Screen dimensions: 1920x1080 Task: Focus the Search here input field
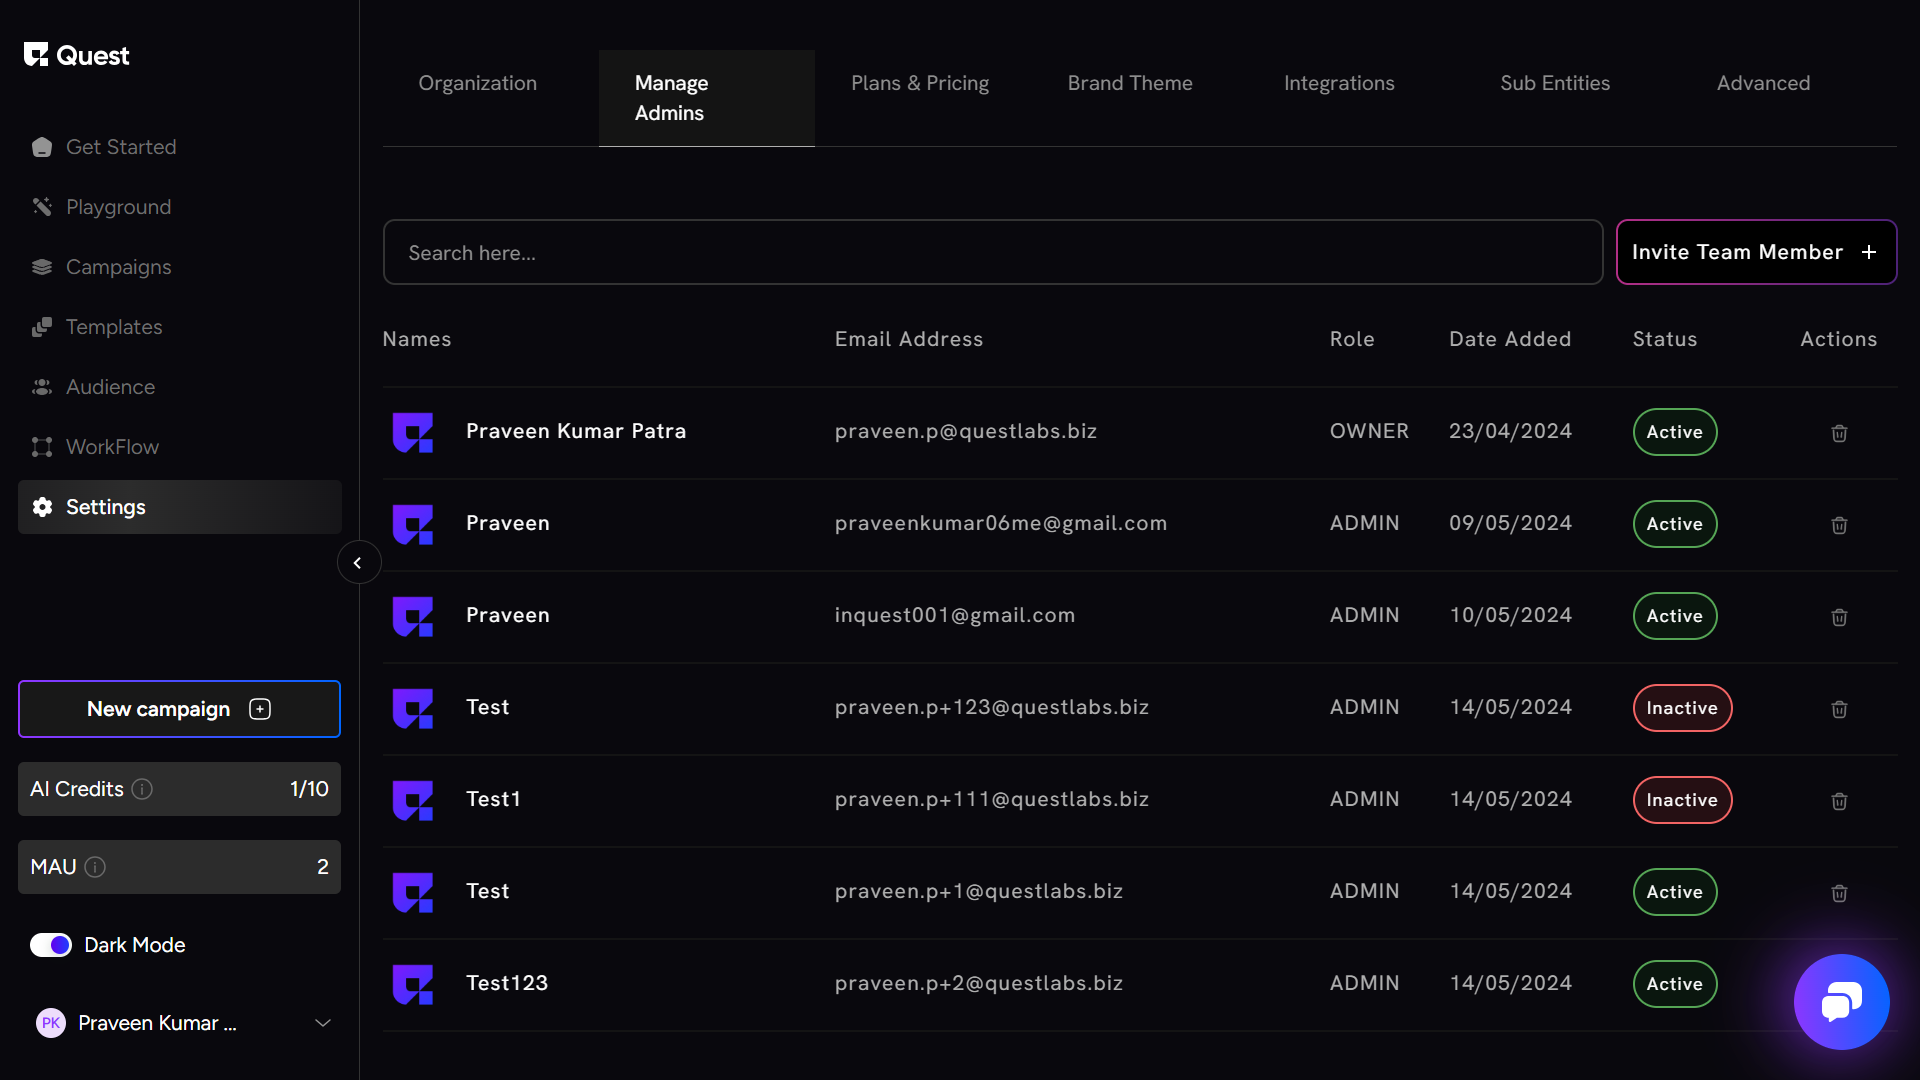coord(992,253)
